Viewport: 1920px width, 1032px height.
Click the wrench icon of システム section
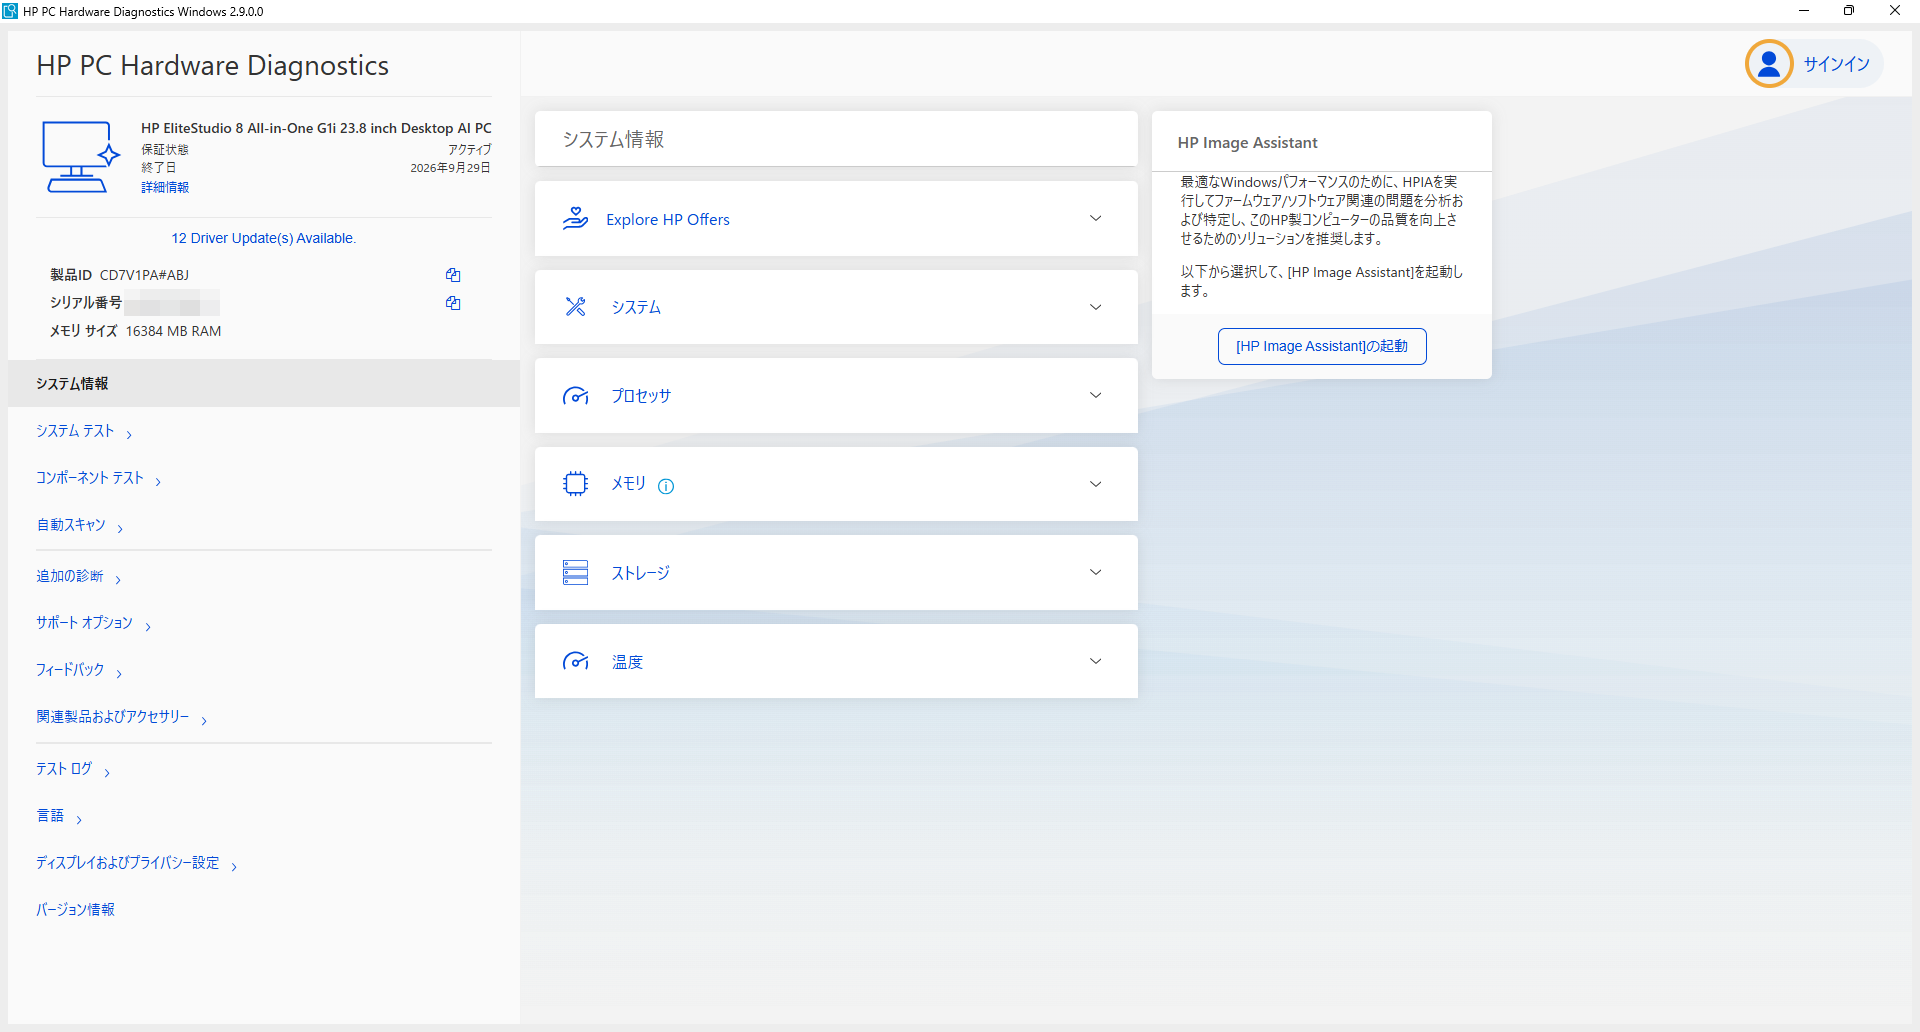coord(575,307)
